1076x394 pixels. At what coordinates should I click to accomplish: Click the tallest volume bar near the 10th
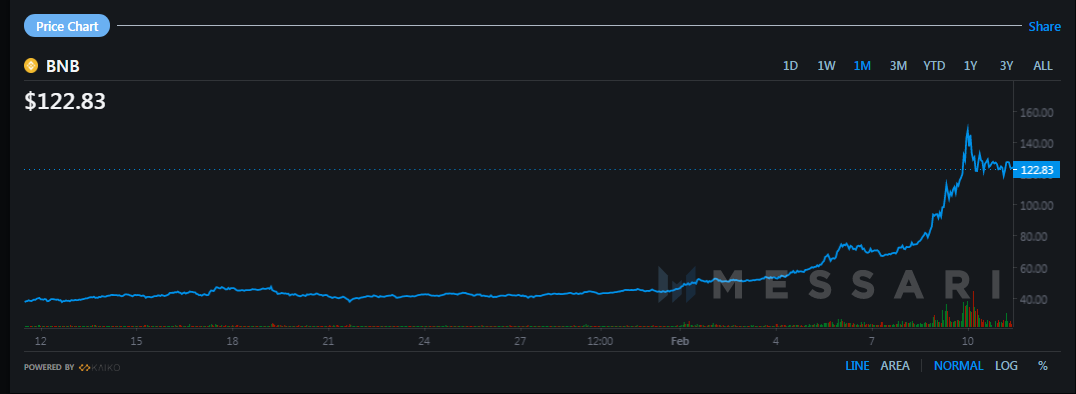(x=973, y=309)
